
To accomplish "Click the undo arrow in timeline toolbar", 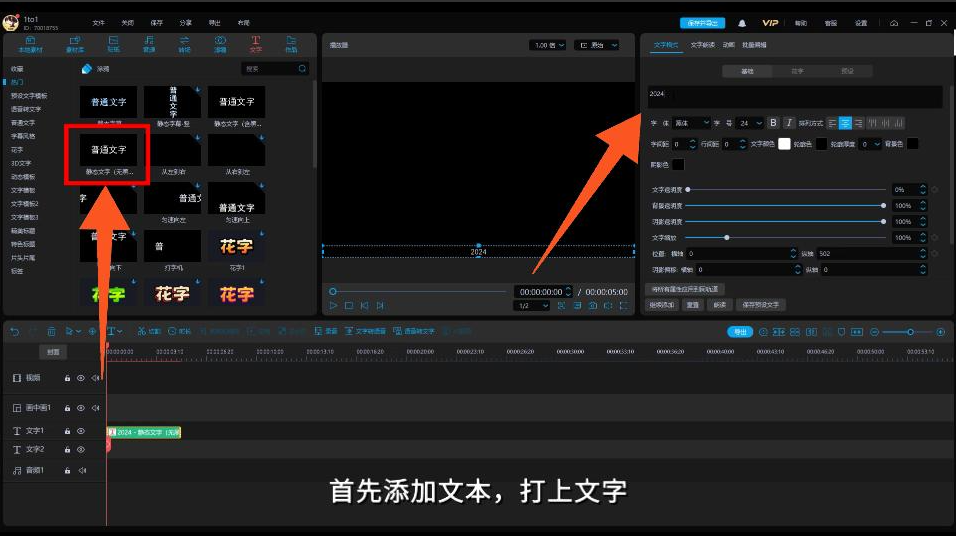I will [x=15, y=331].
